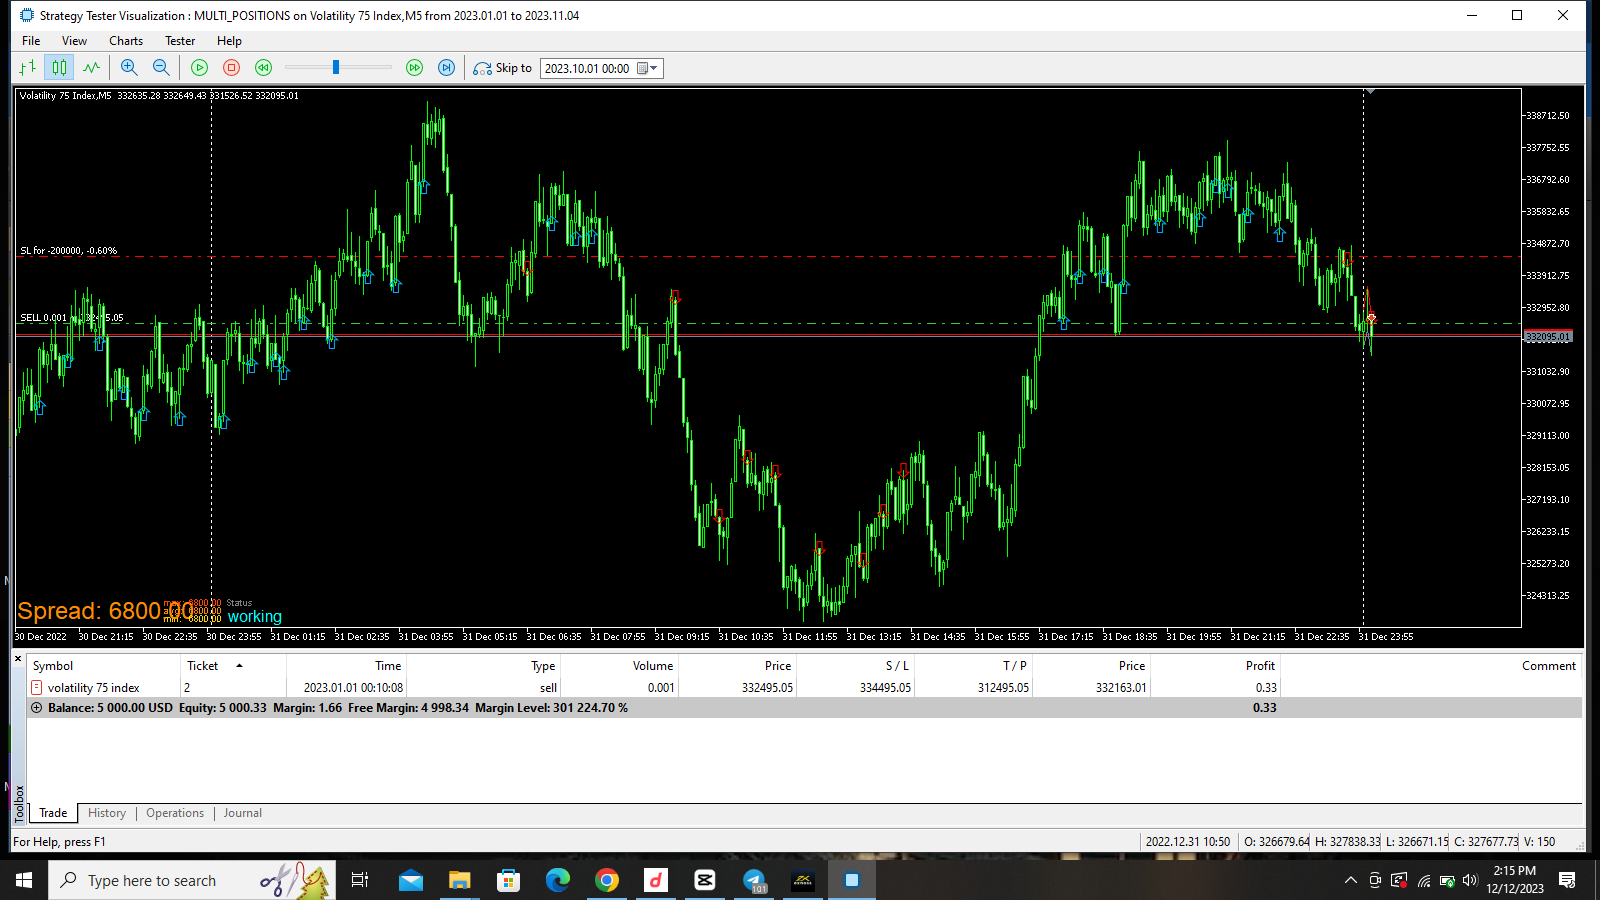Open CapCut from the taskbar
Image resolution: width=1600 pixels, height=900 pixels.
coord(705,880)
